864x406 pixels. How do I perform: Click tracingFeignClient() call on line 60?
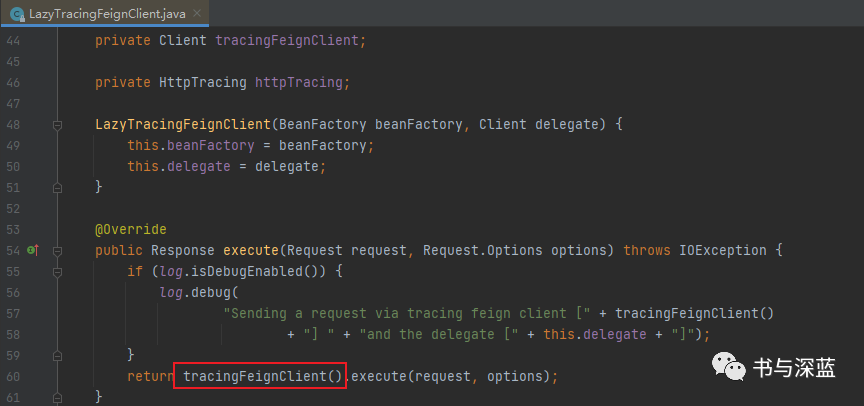pos(262,377)
